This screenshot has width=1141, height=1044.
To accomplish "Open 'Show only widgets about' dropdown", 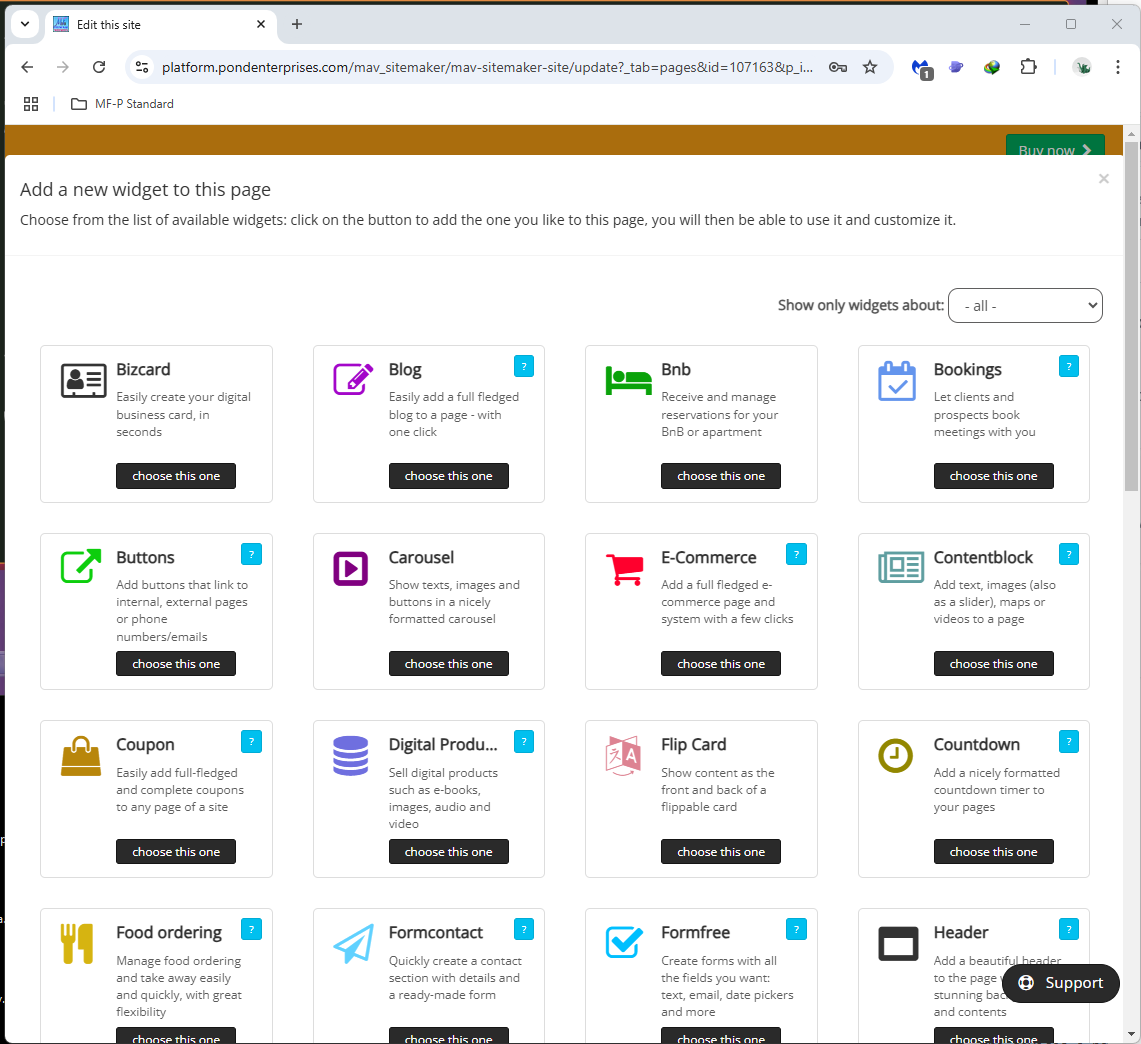I will (x=1025, y=306).
